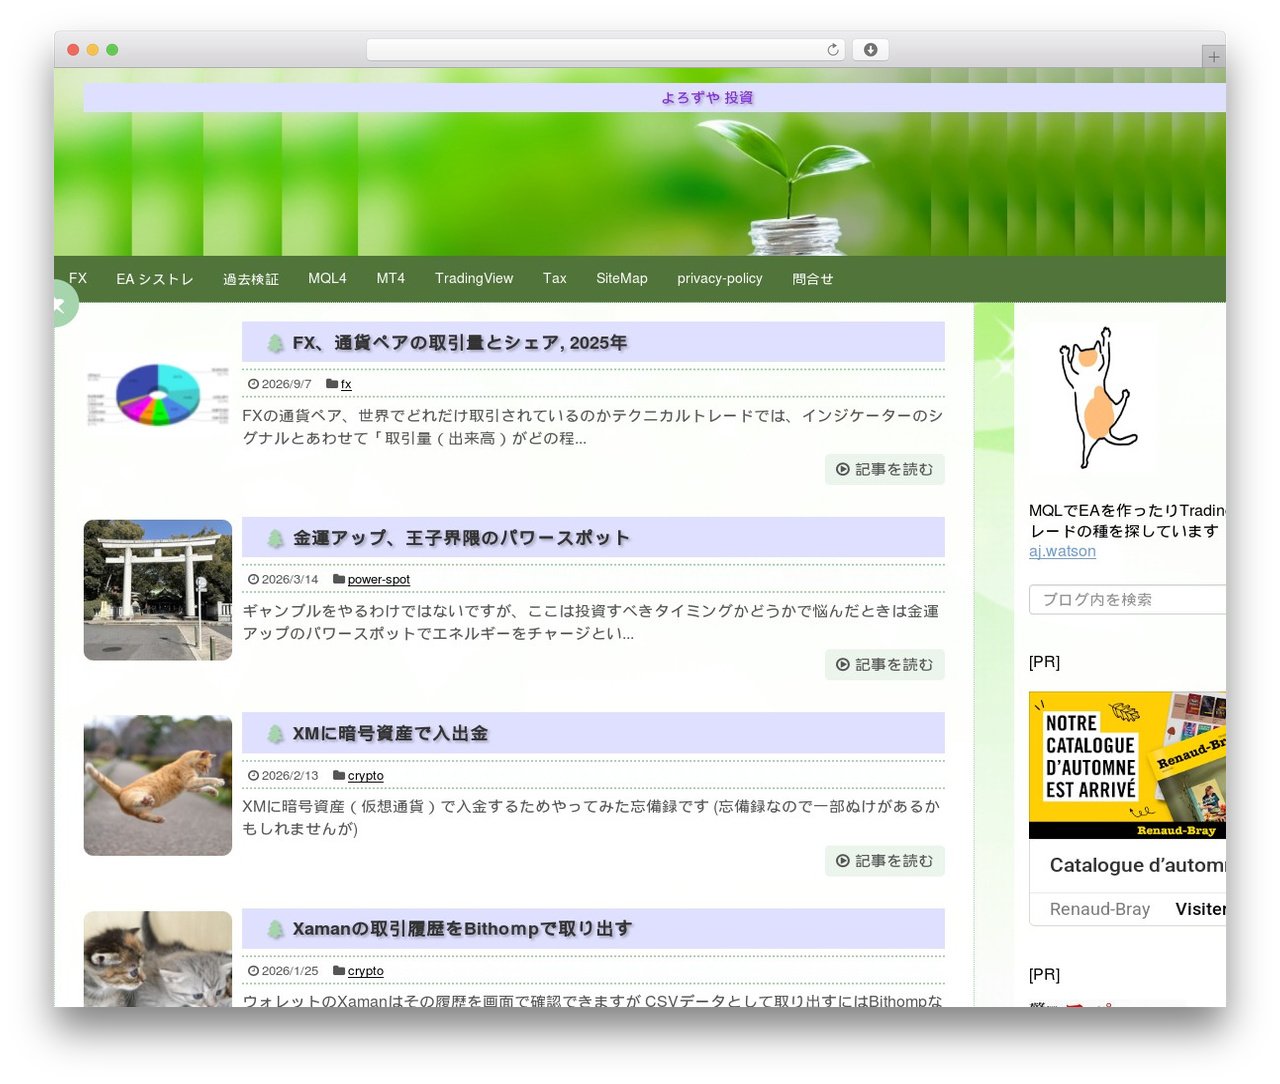The width and height of the screenshot is (1280, 1084).
Task: Click tree icon beside XMに暗号資産で入出金 title
Action: [x=275, y=734]
